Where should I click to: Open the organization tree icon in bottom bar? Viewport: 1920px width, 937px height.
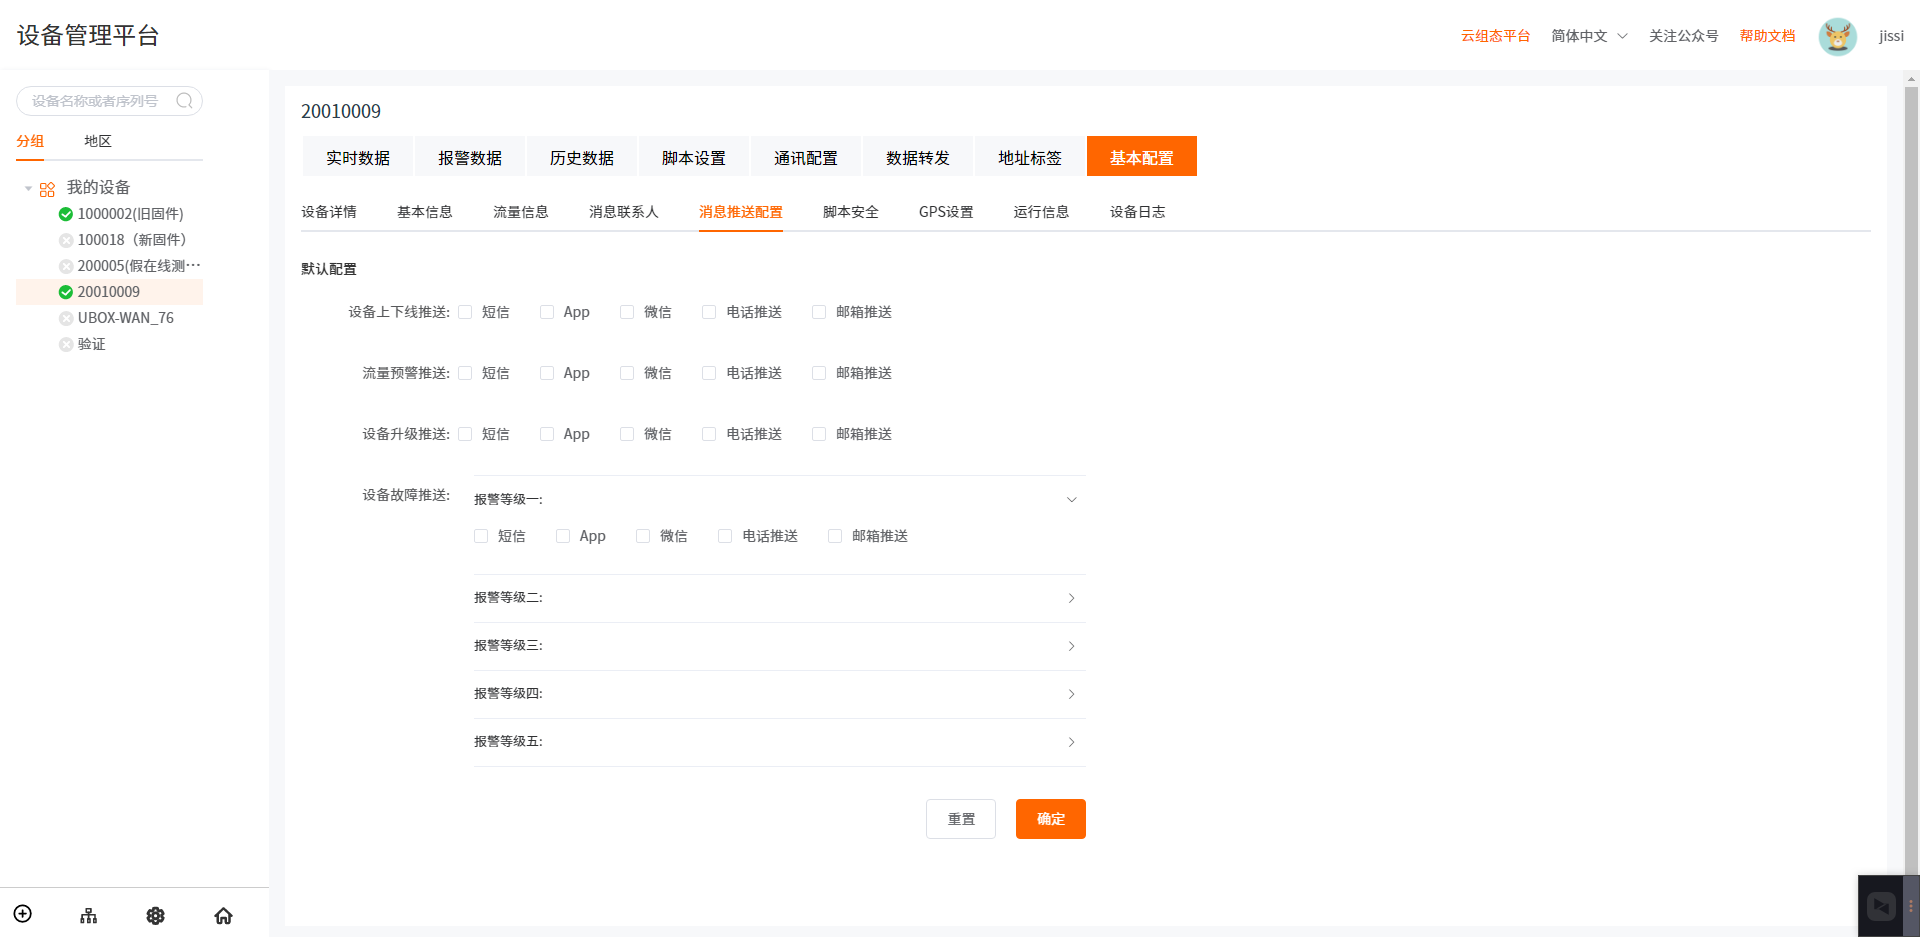(89, 915)
